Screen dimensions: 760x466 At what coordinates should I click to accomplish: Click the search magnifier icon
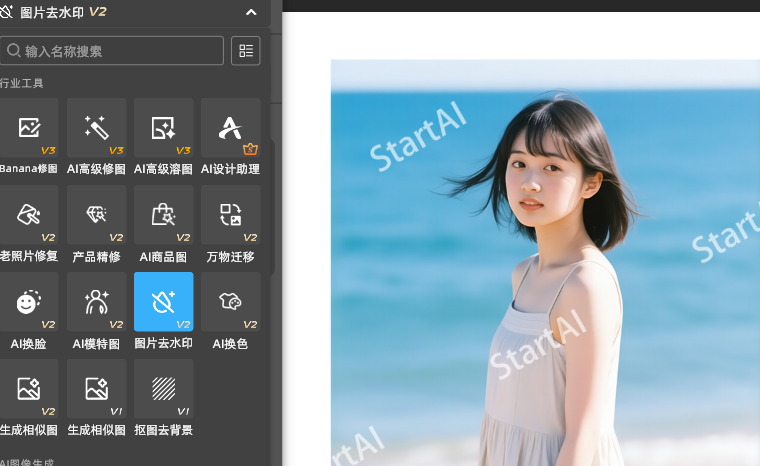[14, 50]
